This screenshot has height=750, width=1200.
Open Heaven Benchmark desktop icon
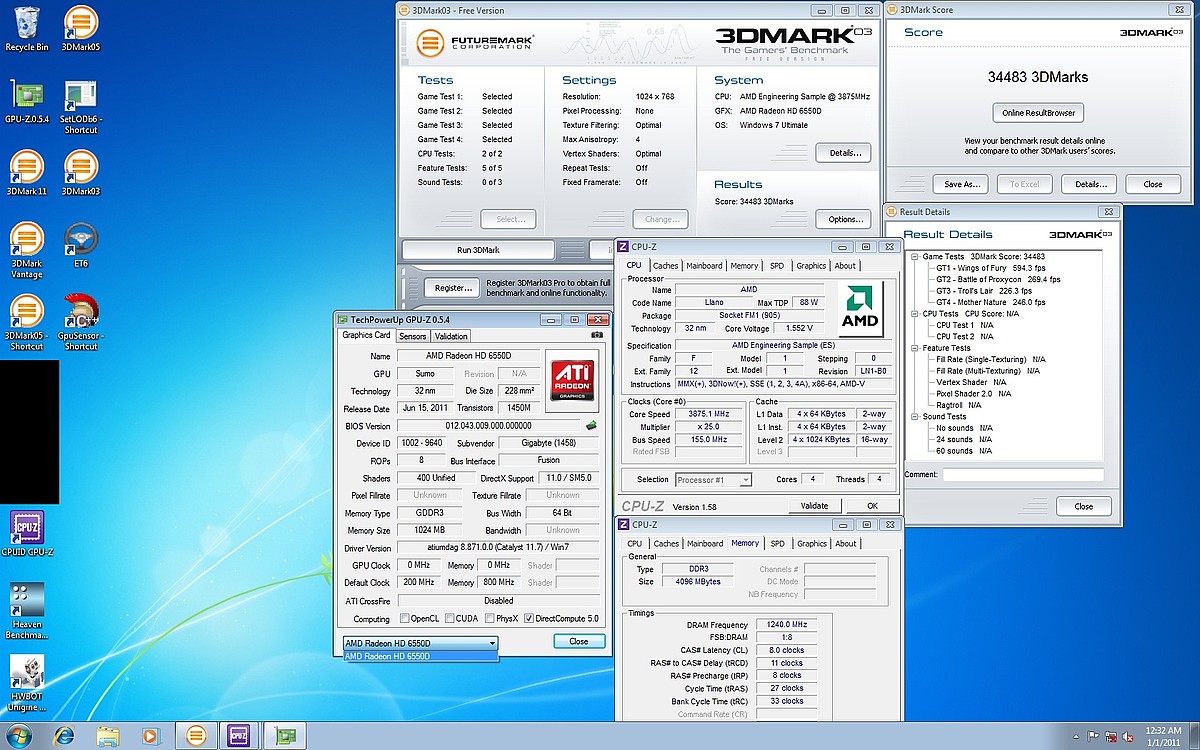(27, 611)
